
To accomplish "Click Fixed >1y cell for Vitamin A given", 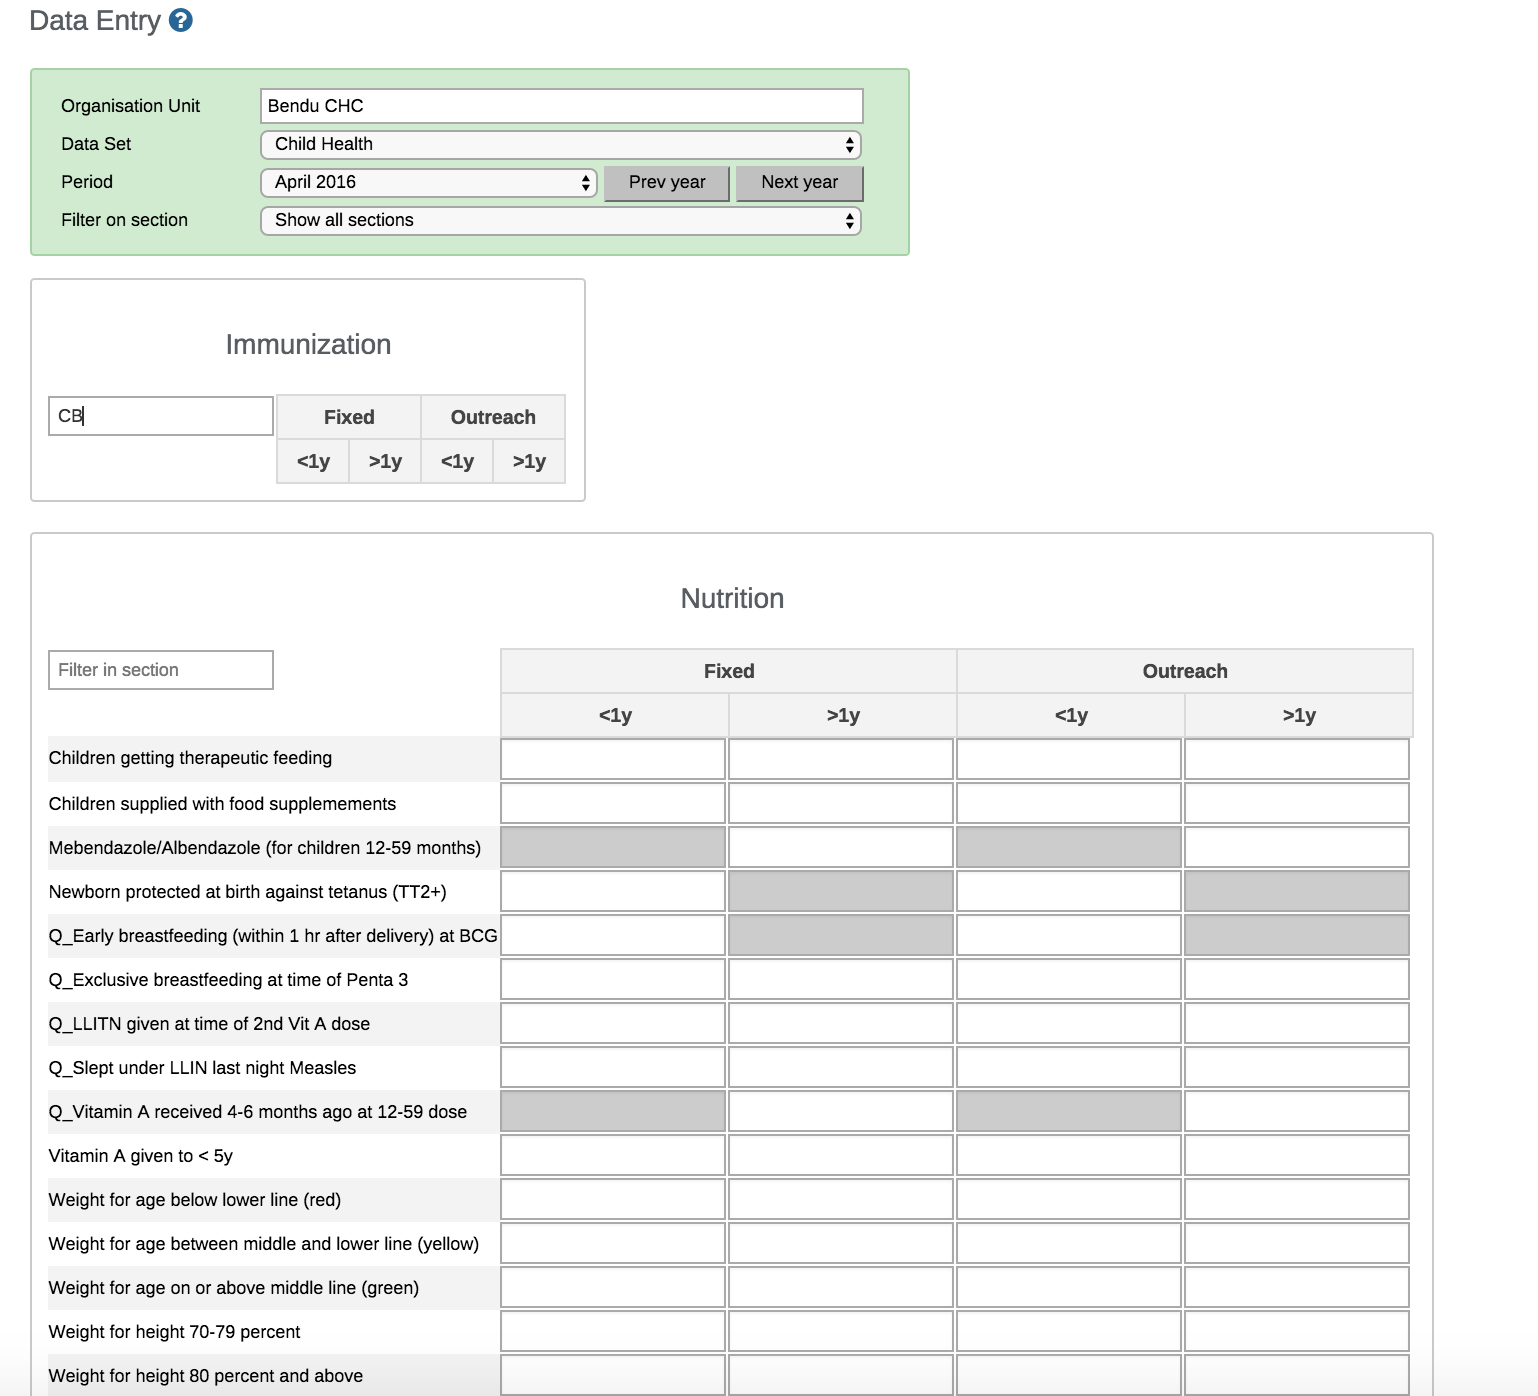I will pyautogui.click(x=841, y=1155).
